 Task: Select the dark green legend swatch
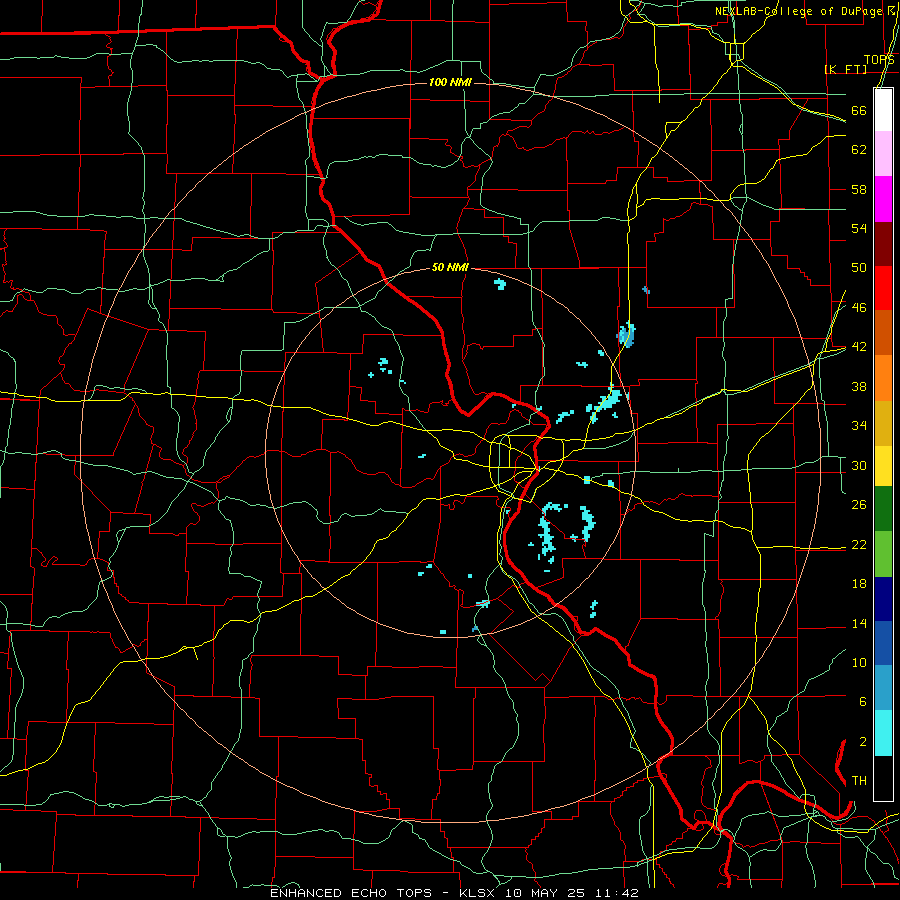(883, 509)
